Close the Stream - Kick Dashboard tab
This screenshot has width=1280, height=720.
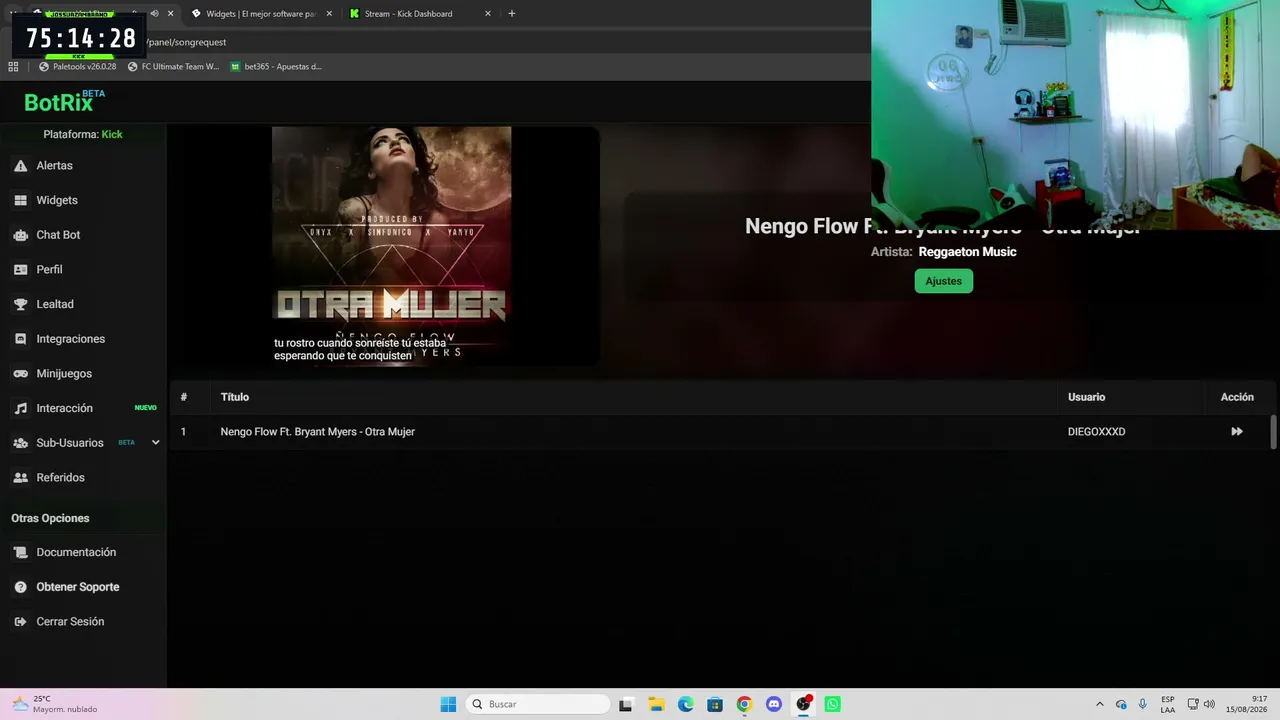tap(488, 14)
